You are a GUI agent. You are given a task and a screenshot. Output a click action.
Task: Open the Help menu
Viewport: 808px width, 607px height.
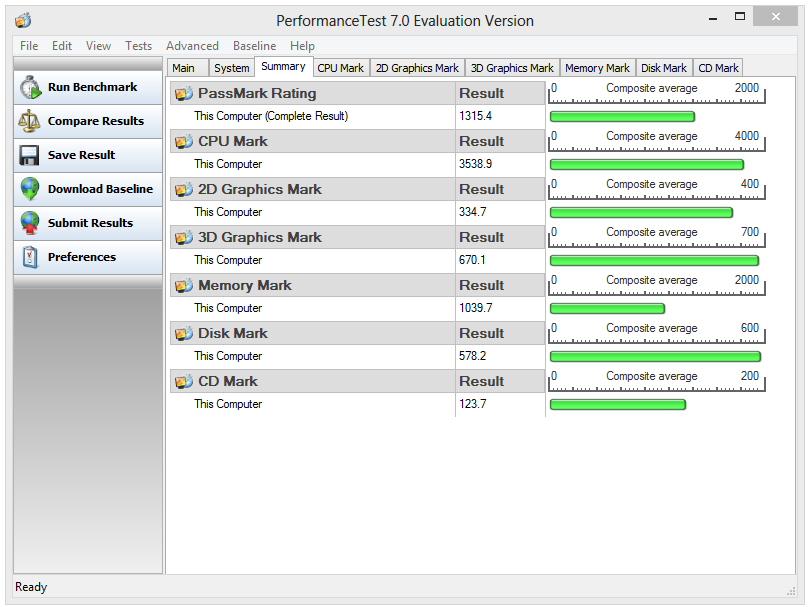(x=302, y=46)
